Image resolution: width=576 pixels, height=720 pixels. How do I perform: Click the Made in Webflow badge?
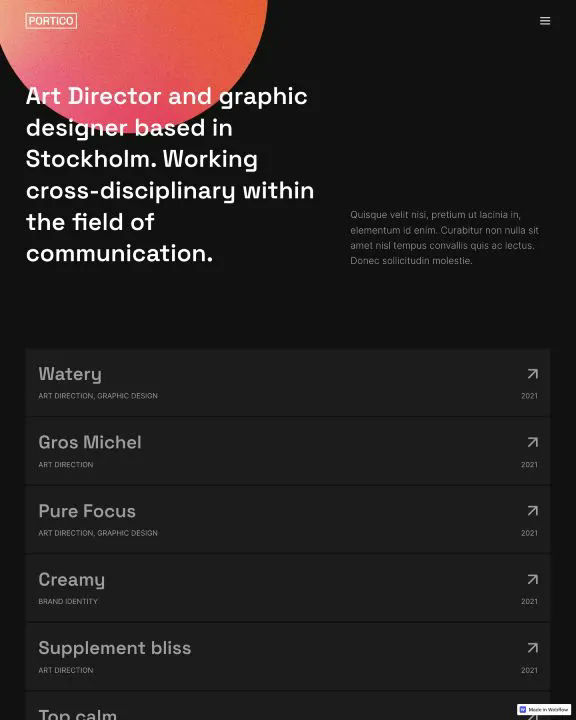(x=544, y=709)
